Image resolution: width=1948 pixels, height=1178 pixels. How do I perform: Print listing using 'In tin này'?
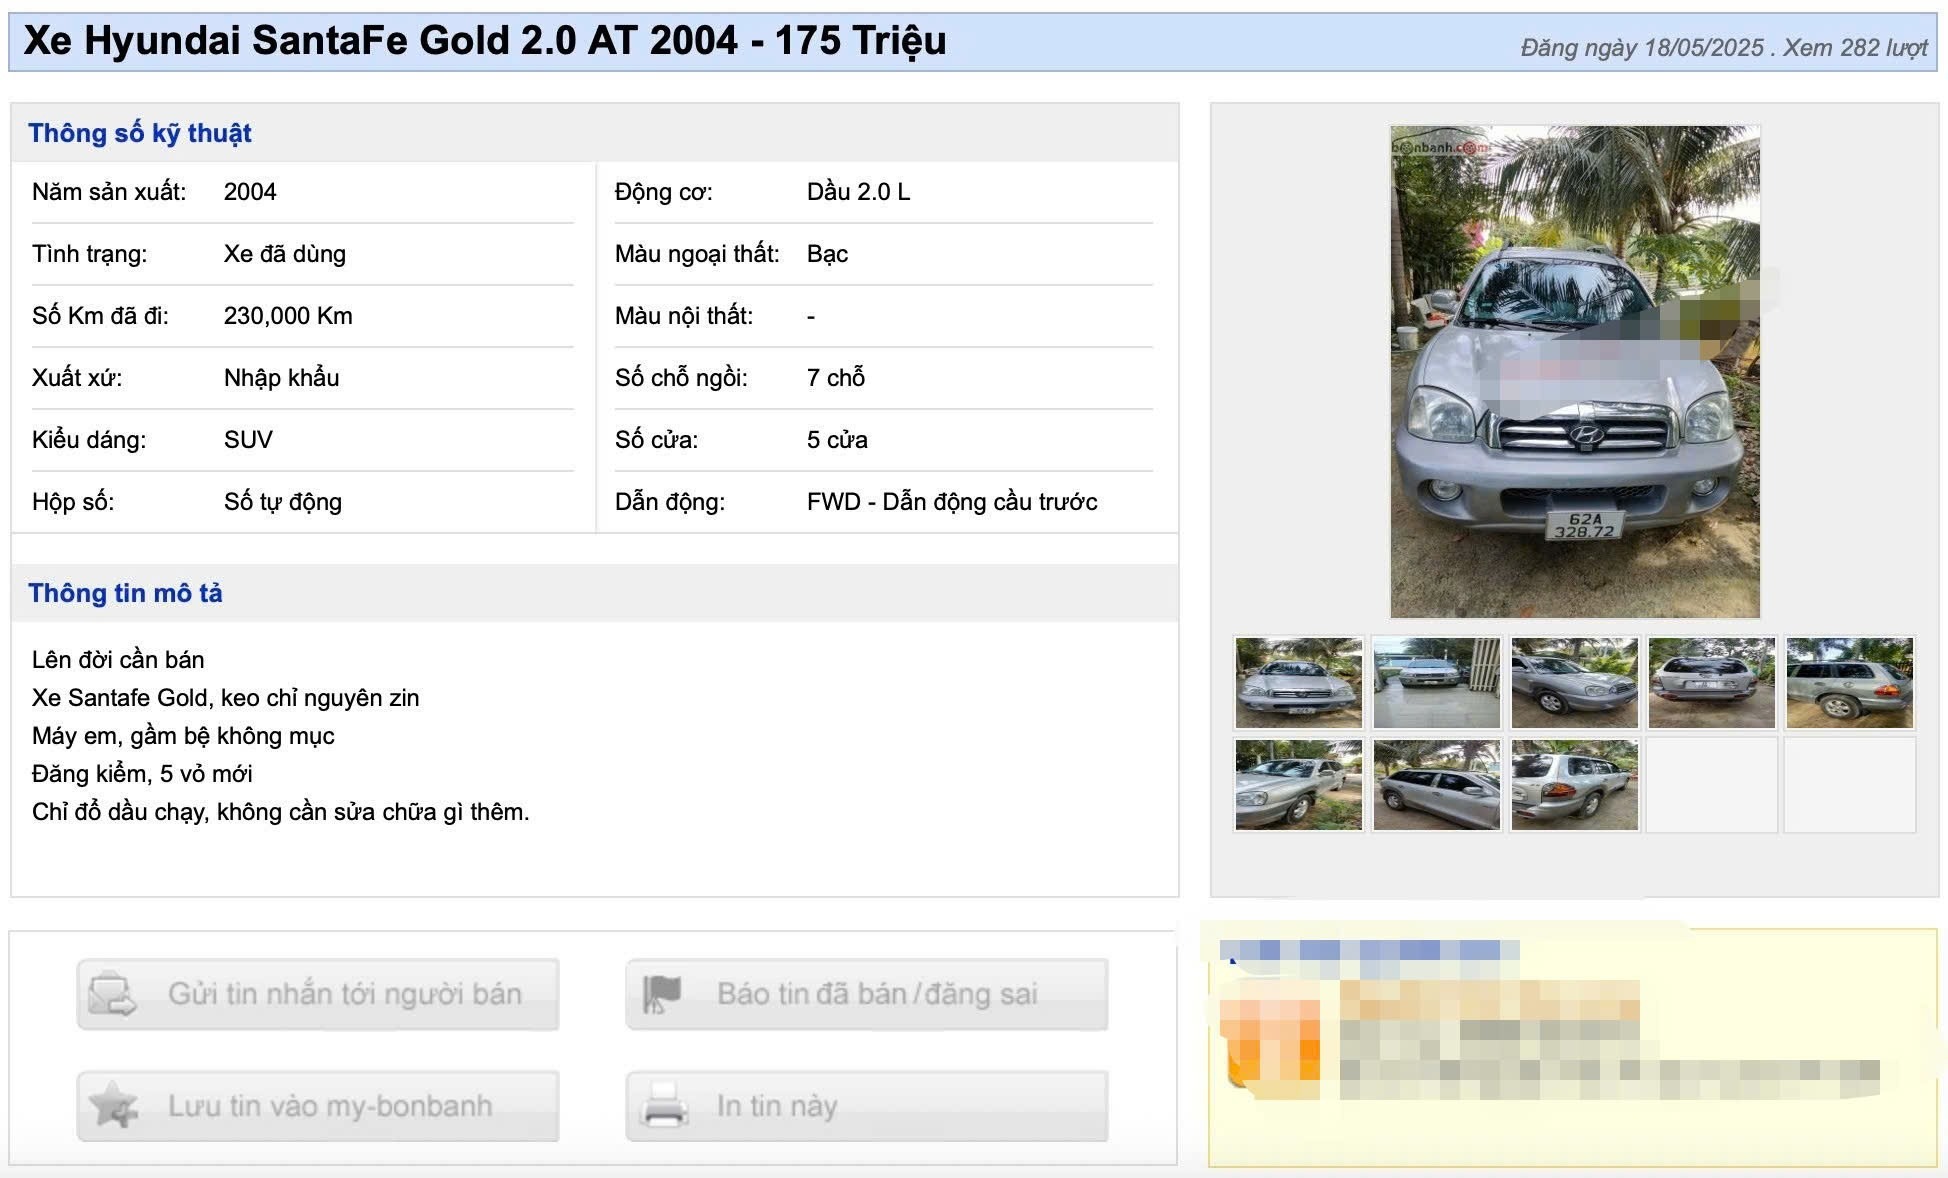point(867,1106)
